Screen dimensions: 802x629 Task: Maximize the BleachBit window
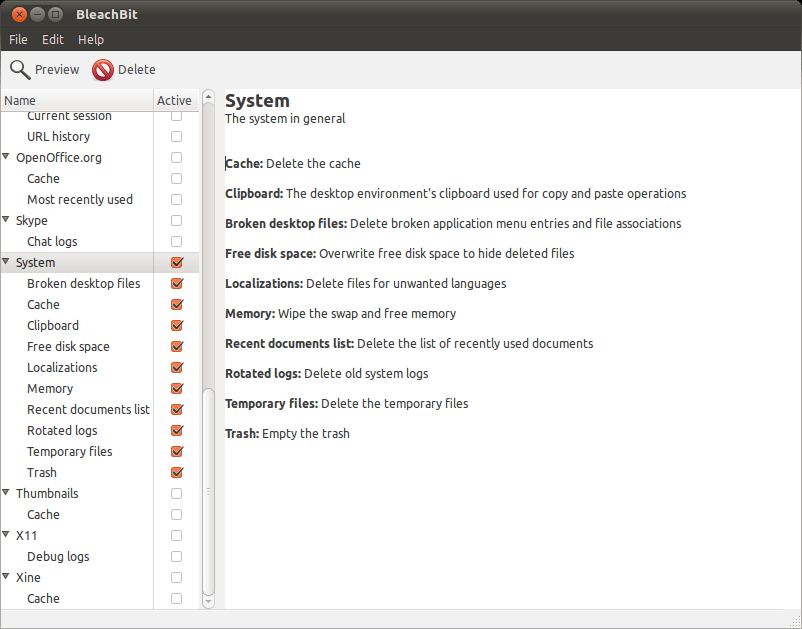coord(55,14)
